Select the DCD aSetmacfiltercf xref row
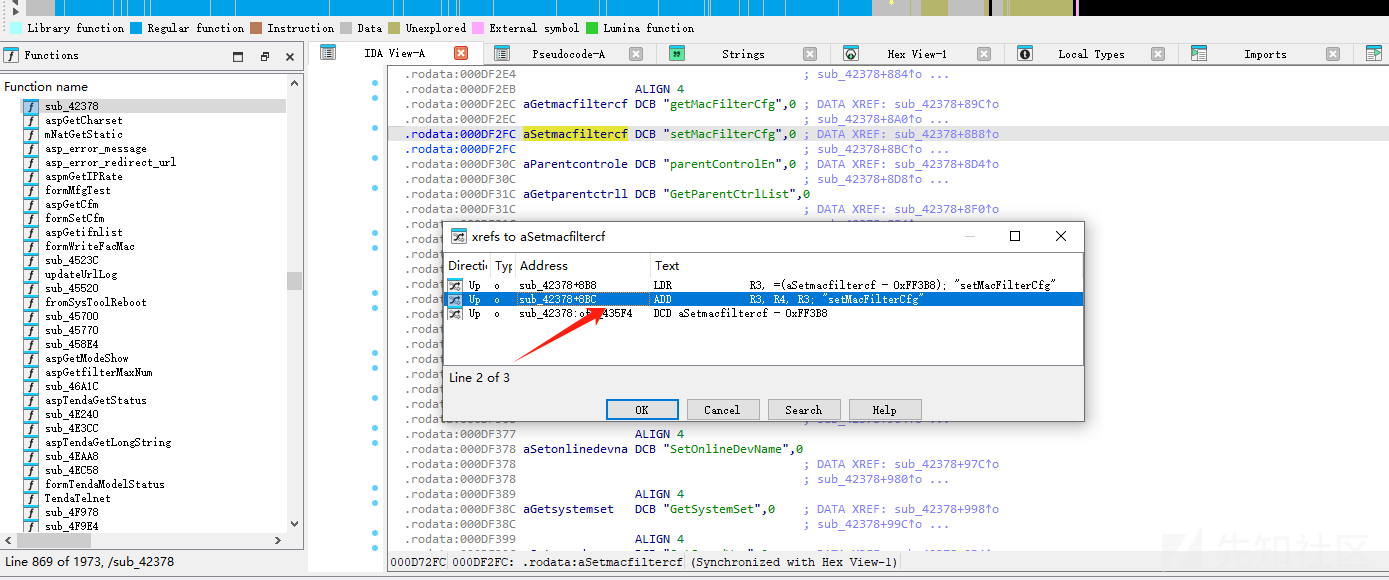Image resolution: width=1389 pixels, height=580 pixels. (764, 313)
